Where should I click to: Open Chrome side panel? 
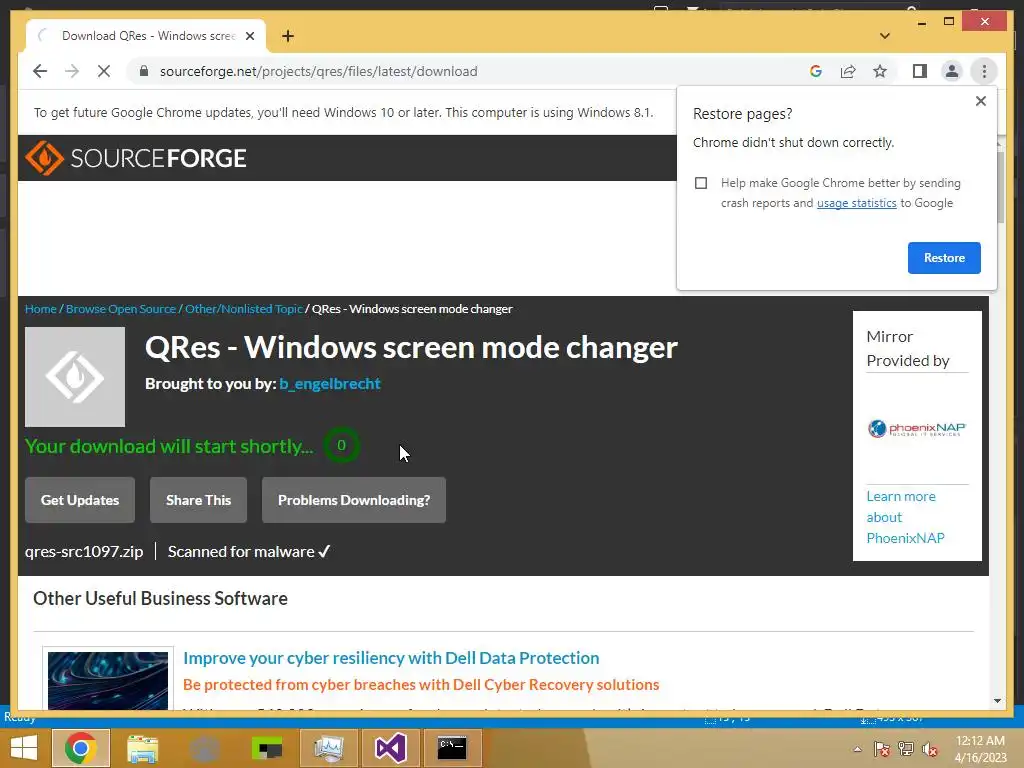tap(920, 71)
